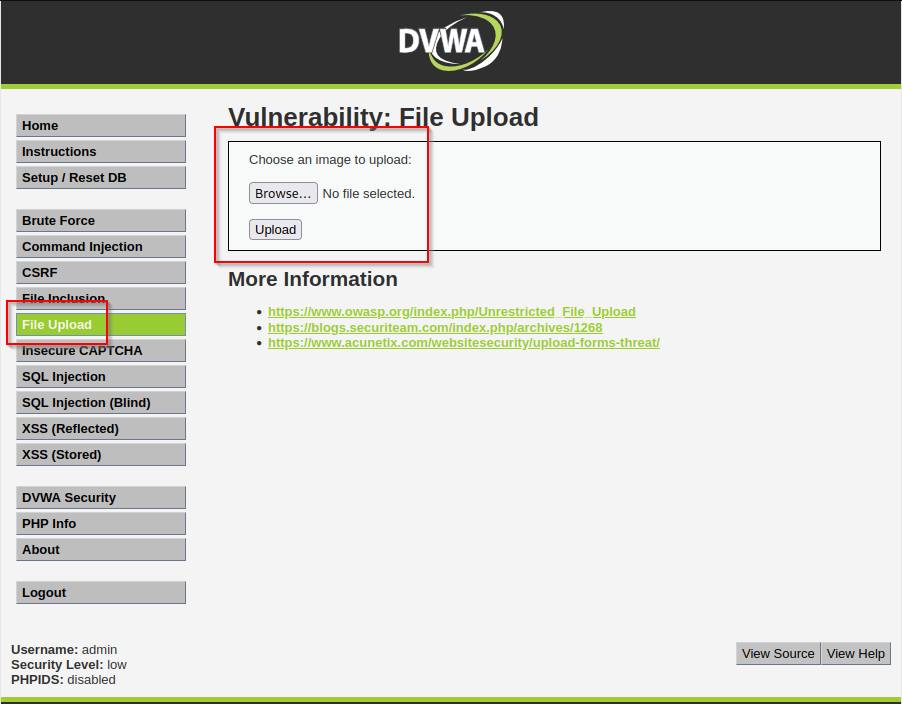Click the "Security Level: low" status text
Viewport: 902px width, 704px height.
pos(68,665)
